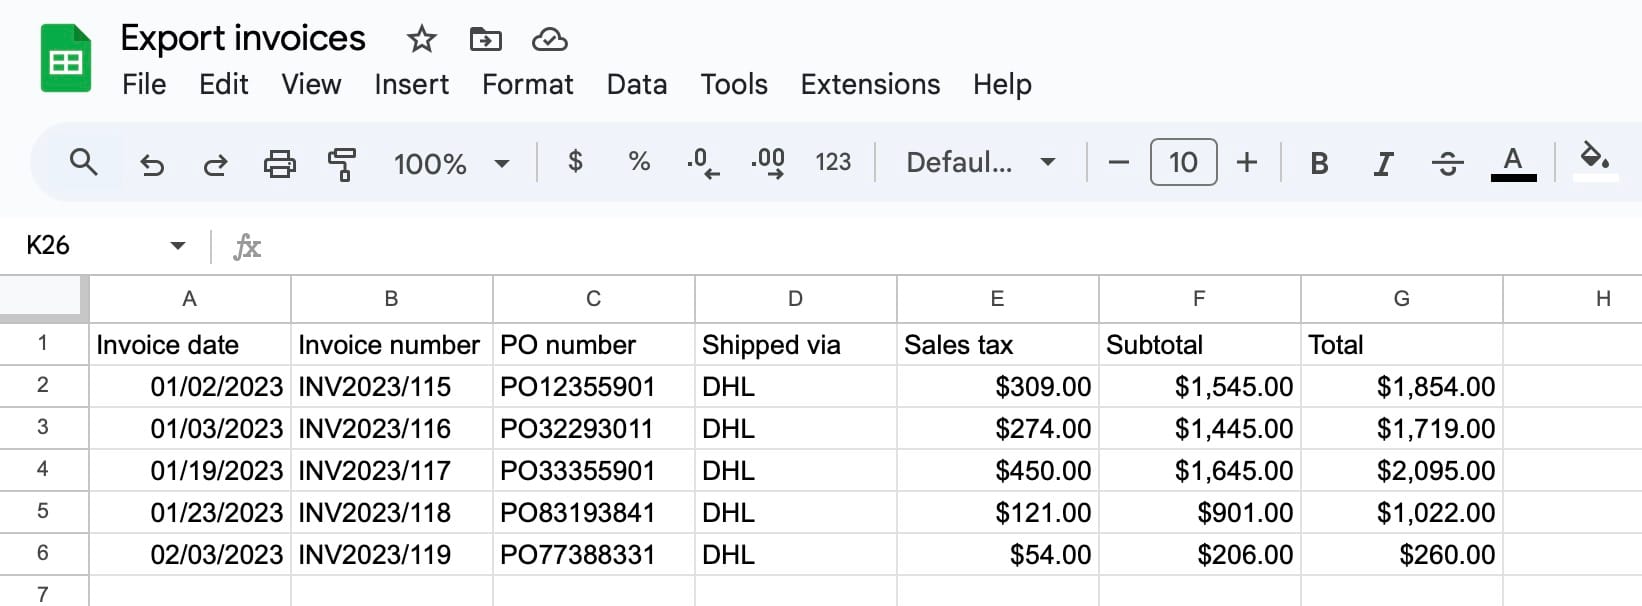This screenshot has width=1642, height=606.
Task: Open the name box dropdown arrow
Action: point(178,246)
